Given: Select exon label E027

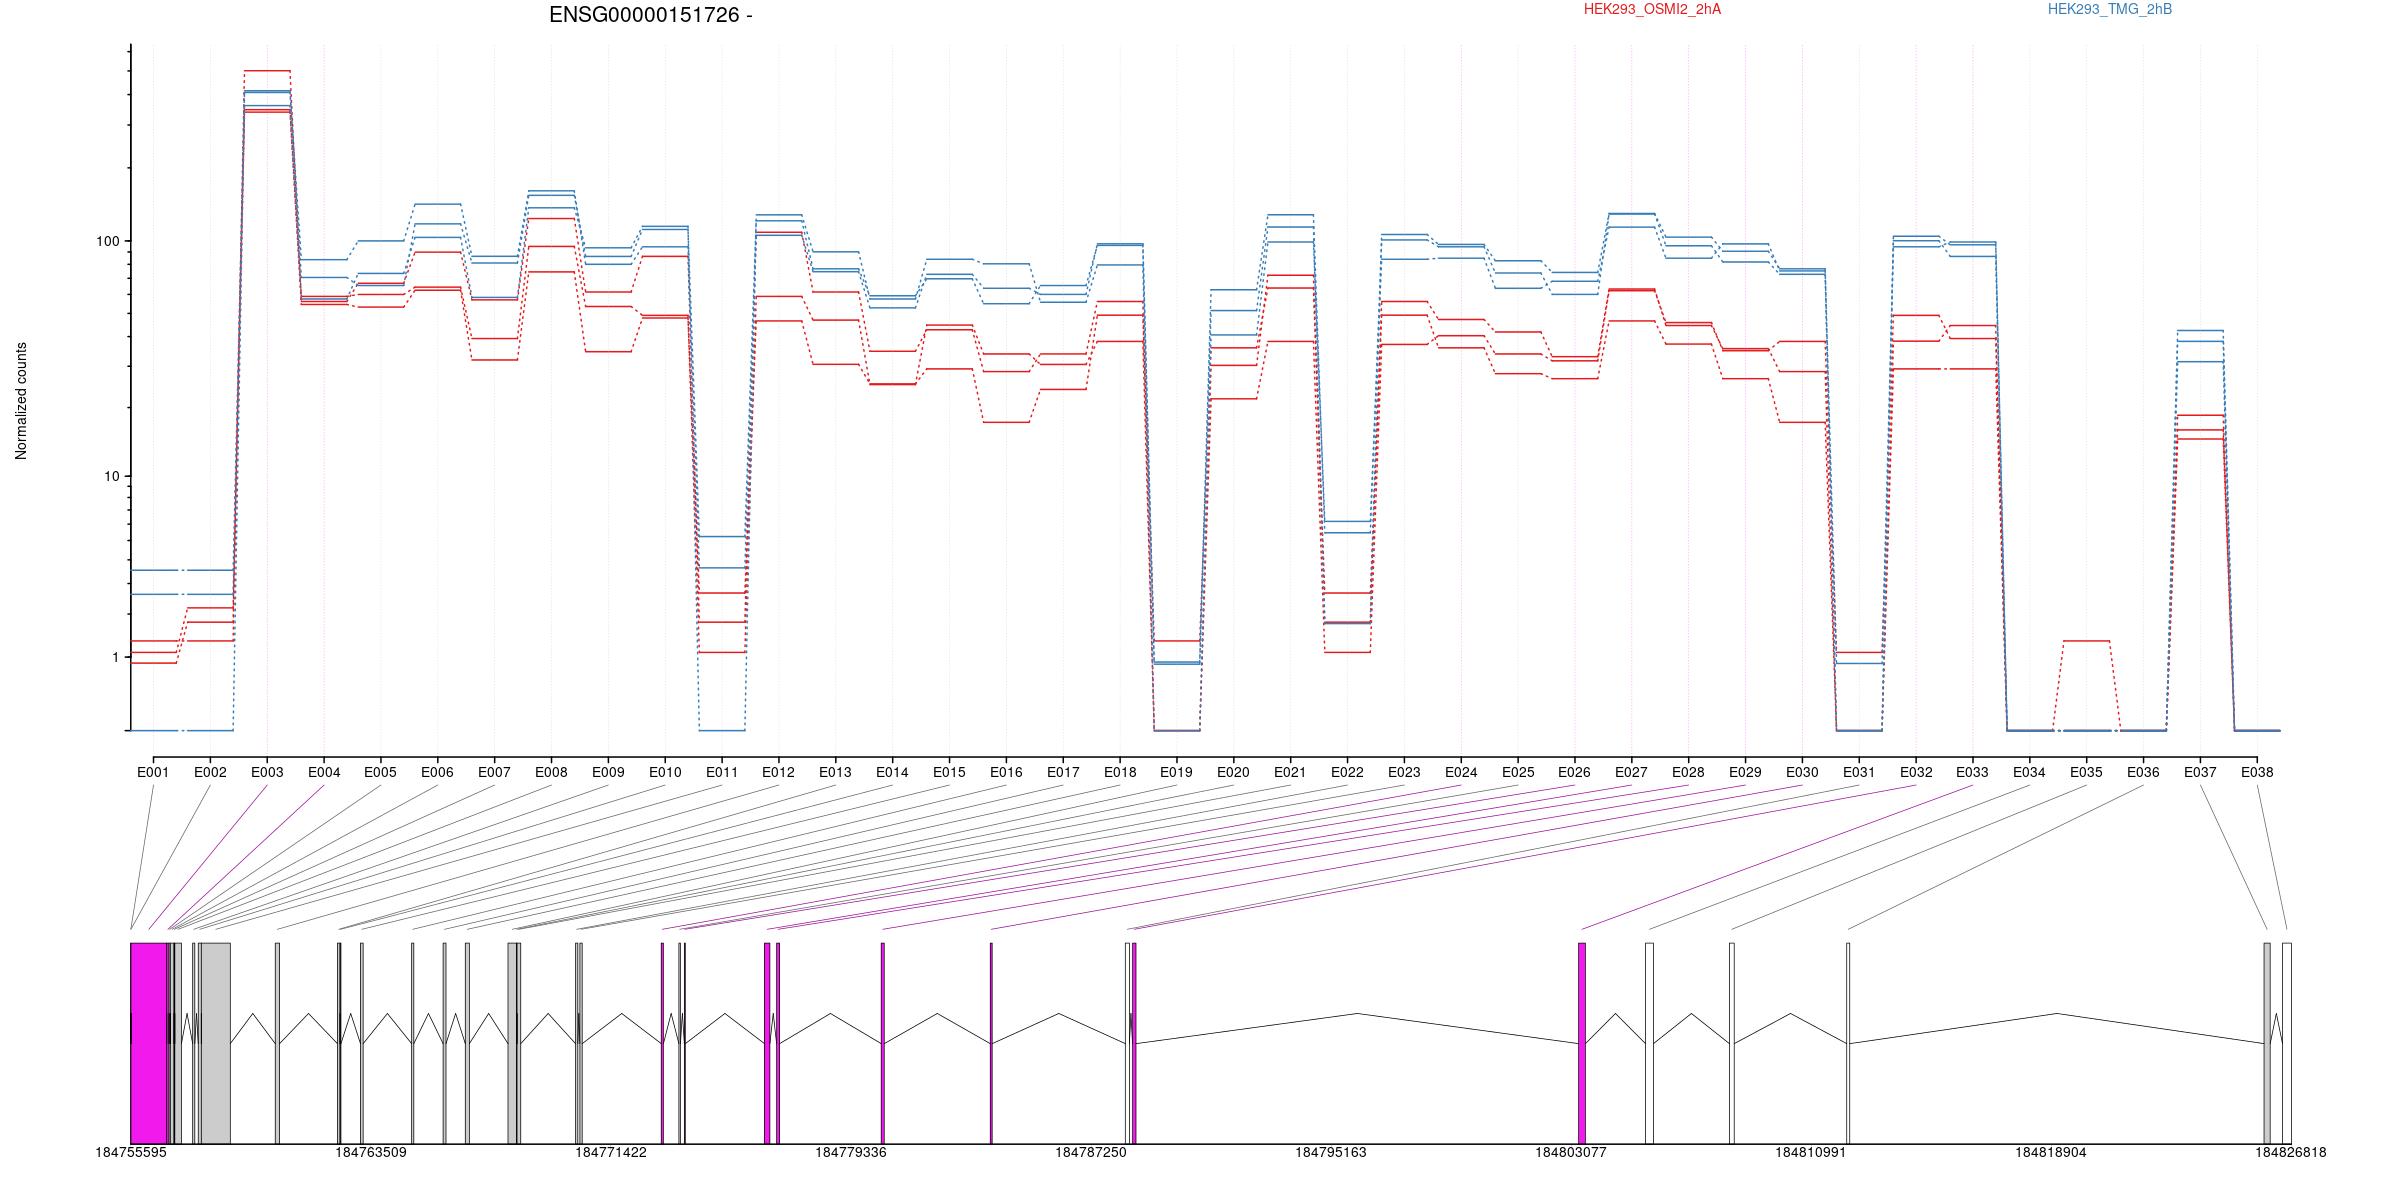Looking at the screenshot, I should click(x=1631, y=772).
